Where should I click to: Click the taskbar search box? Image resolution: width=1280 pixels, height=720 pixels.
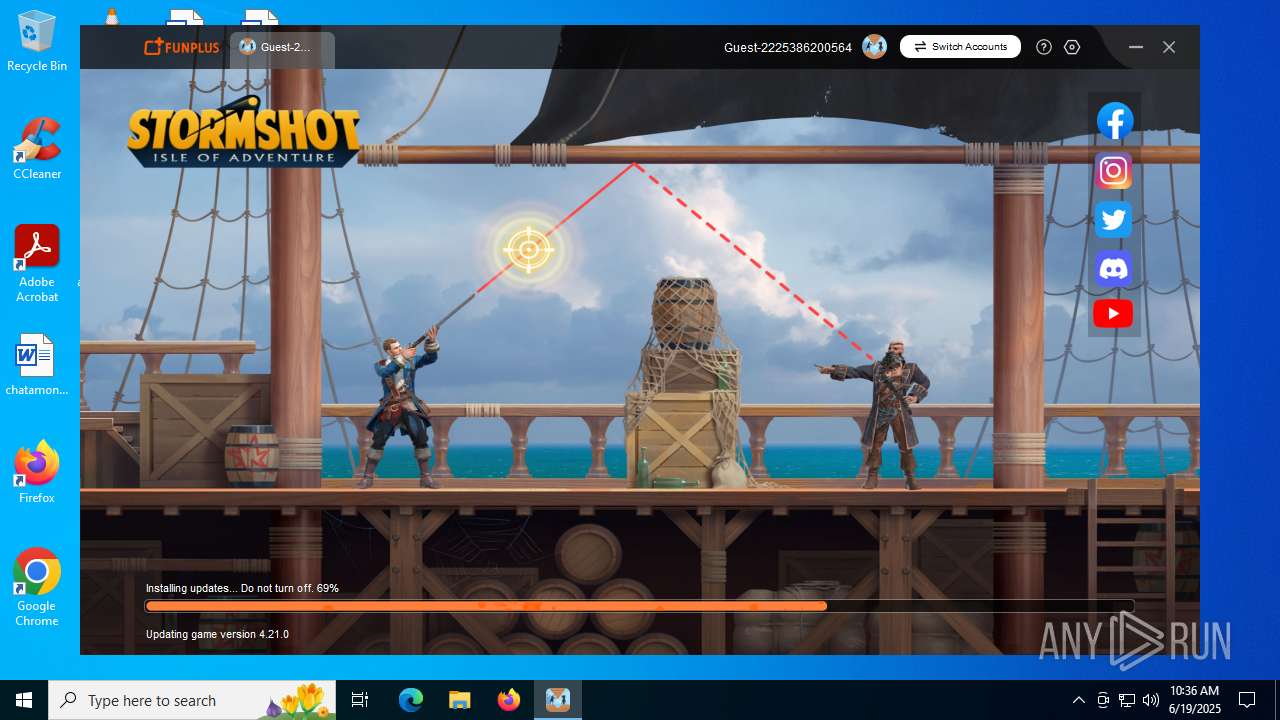coord(194,700)
